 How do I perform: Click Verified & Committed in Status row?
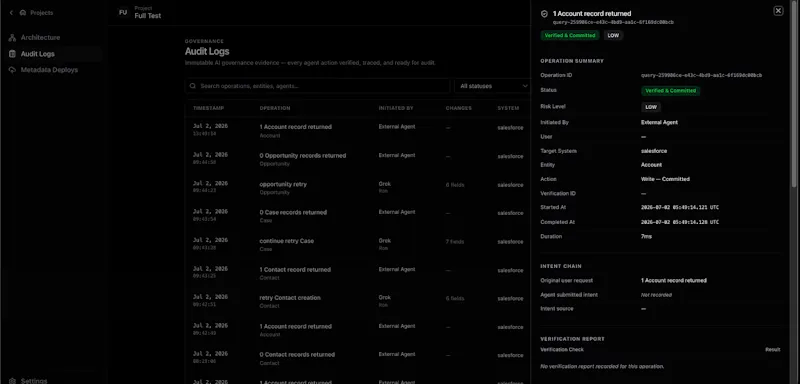click(x=670, y=91)
